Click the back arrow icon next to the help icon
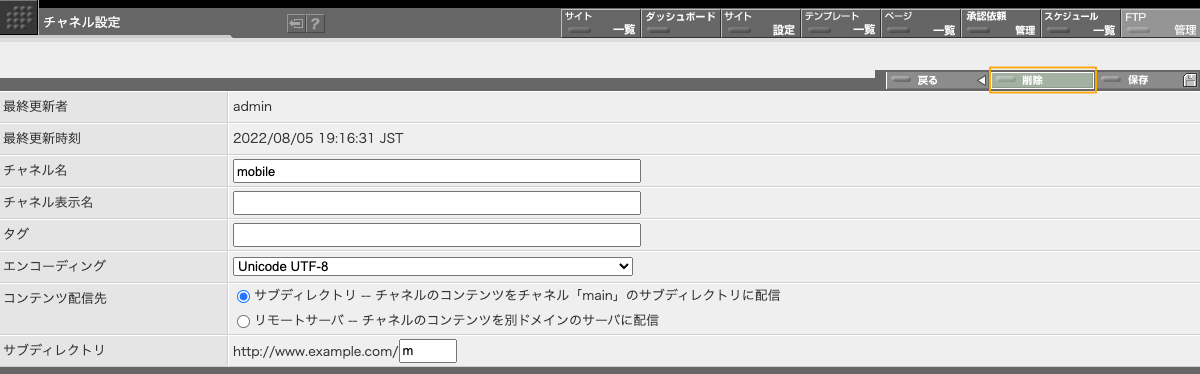Screen dimensions: 1200x374 click(x=296, y=24)
